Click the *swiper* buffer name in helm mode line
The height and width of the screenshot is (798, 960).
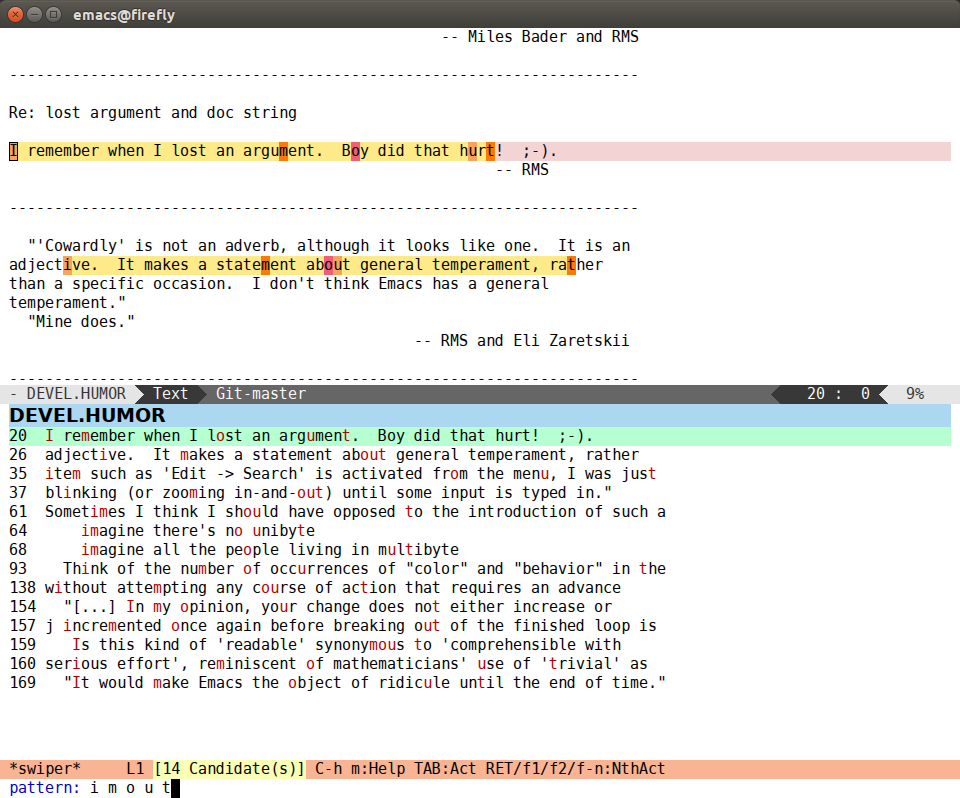coord(45,769)
